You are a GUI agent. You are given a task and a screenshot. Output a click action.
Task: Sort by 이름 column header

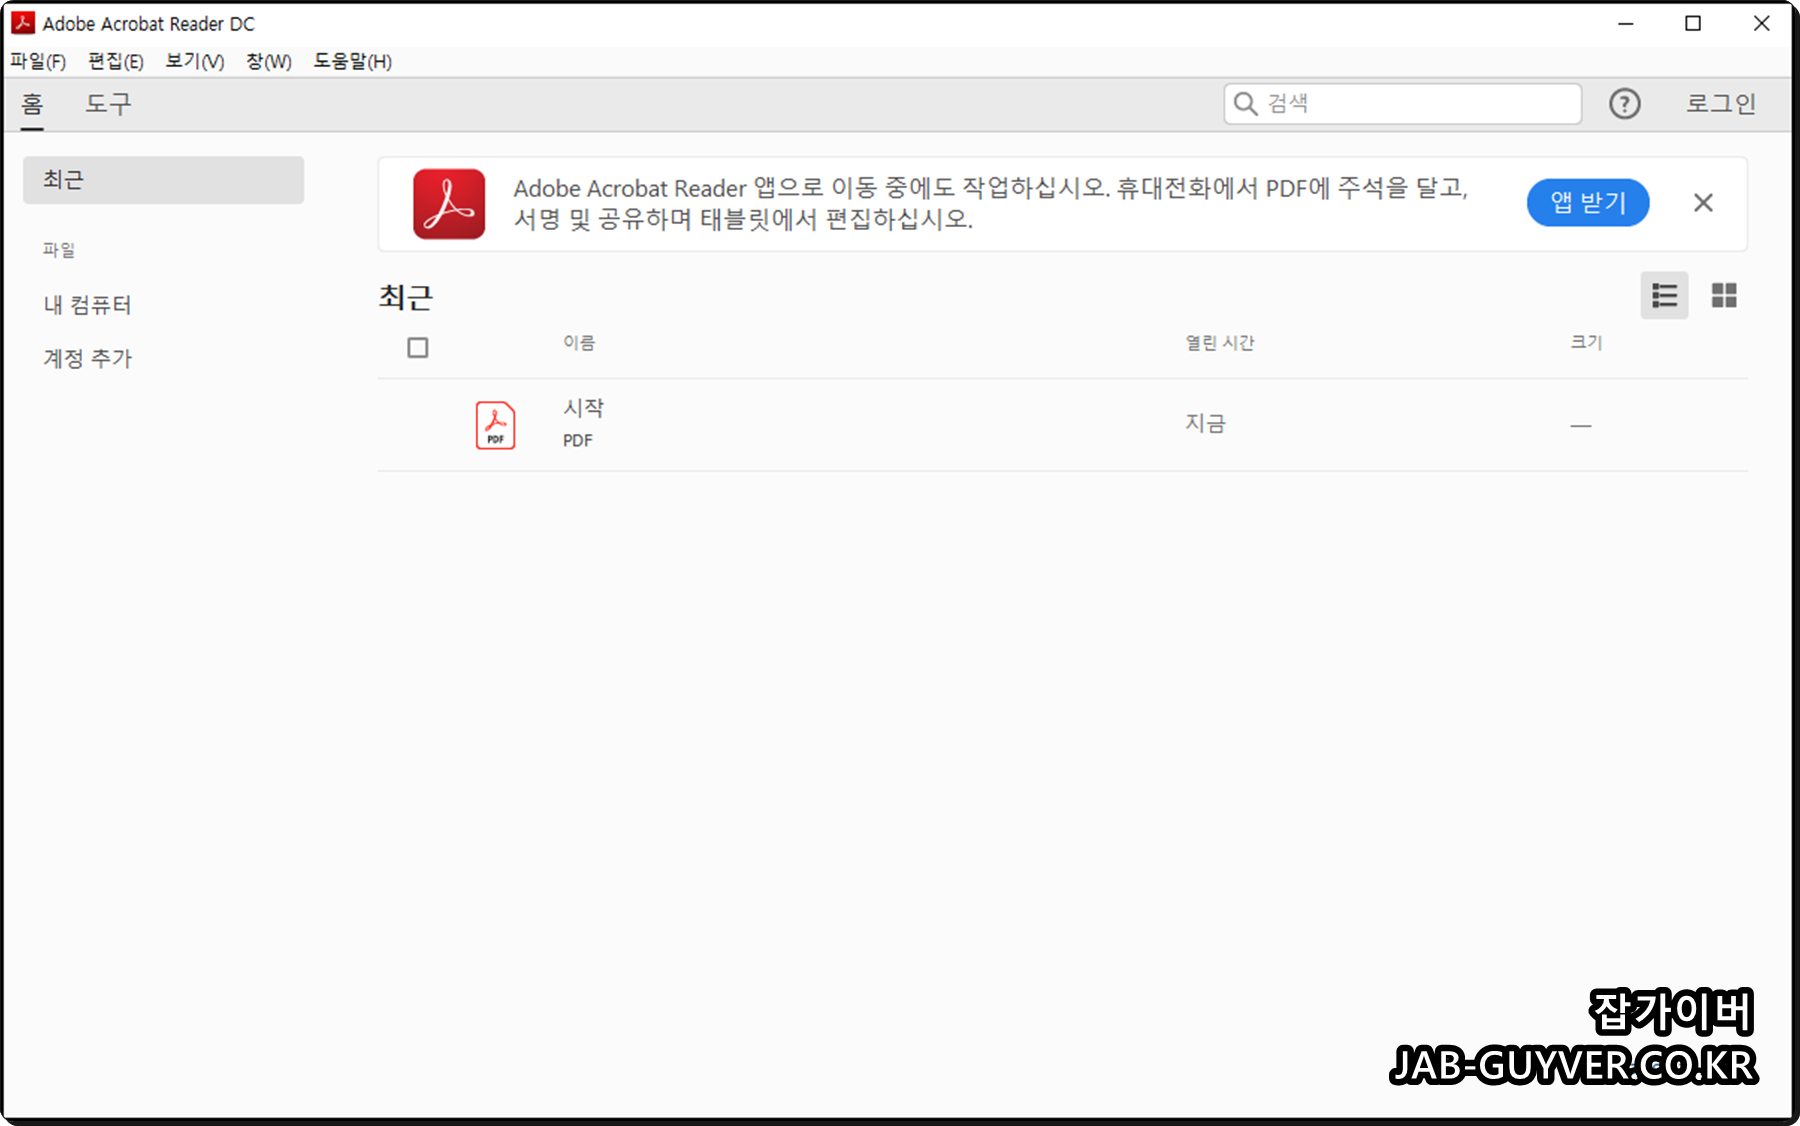point(579,343)
